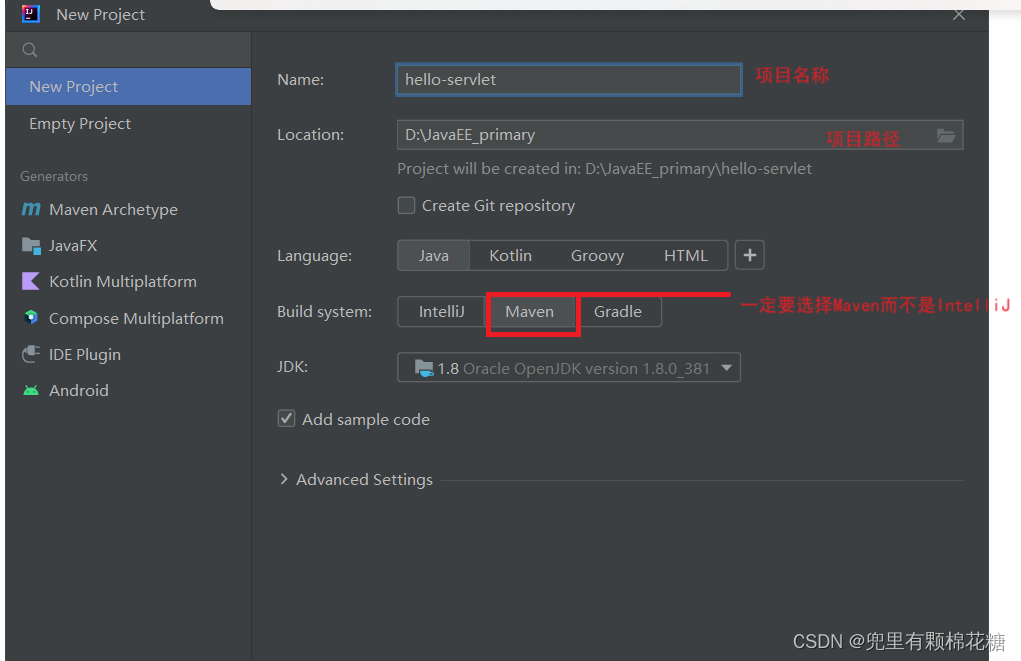Select Groovy as the language
The width and height of the screenshot is (1021, 661).
point(597,255)
